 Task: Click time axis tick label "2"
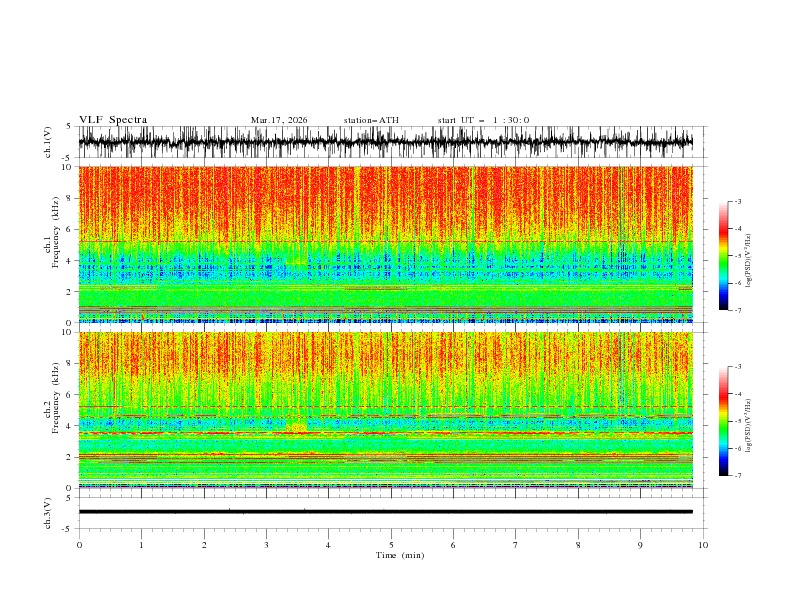(204, 545)
